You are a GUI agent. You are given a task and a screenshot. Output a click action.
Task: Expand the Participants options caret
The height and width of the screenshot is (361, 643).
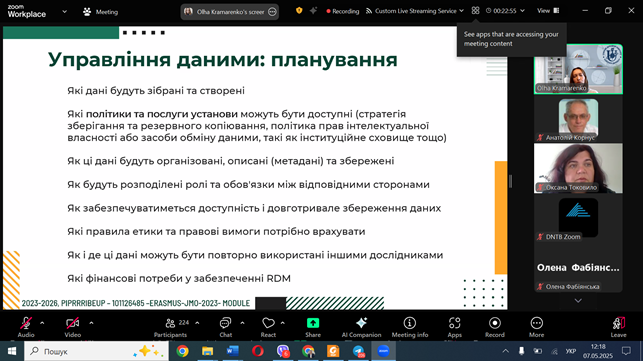(197, 323)
